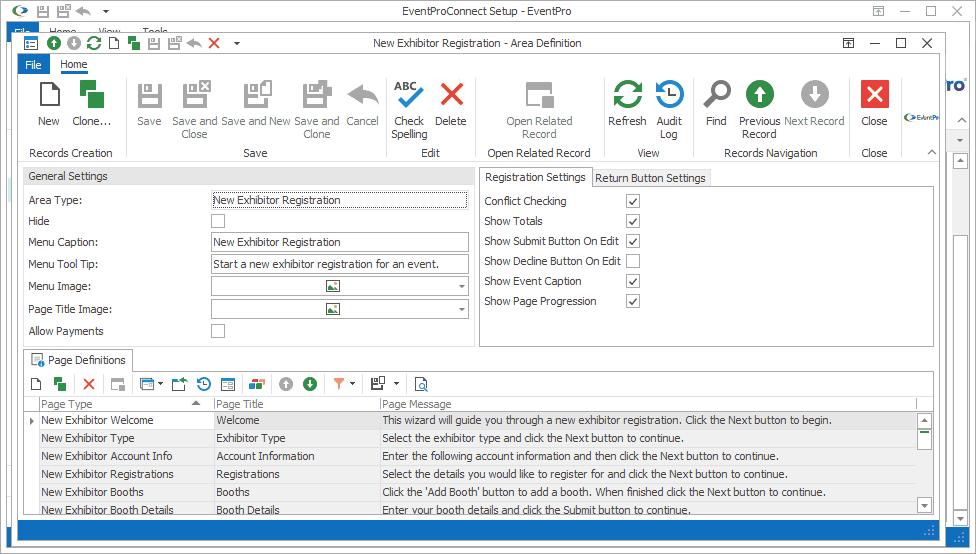Click the red Close ribbon icon

(x=875, y=95)
